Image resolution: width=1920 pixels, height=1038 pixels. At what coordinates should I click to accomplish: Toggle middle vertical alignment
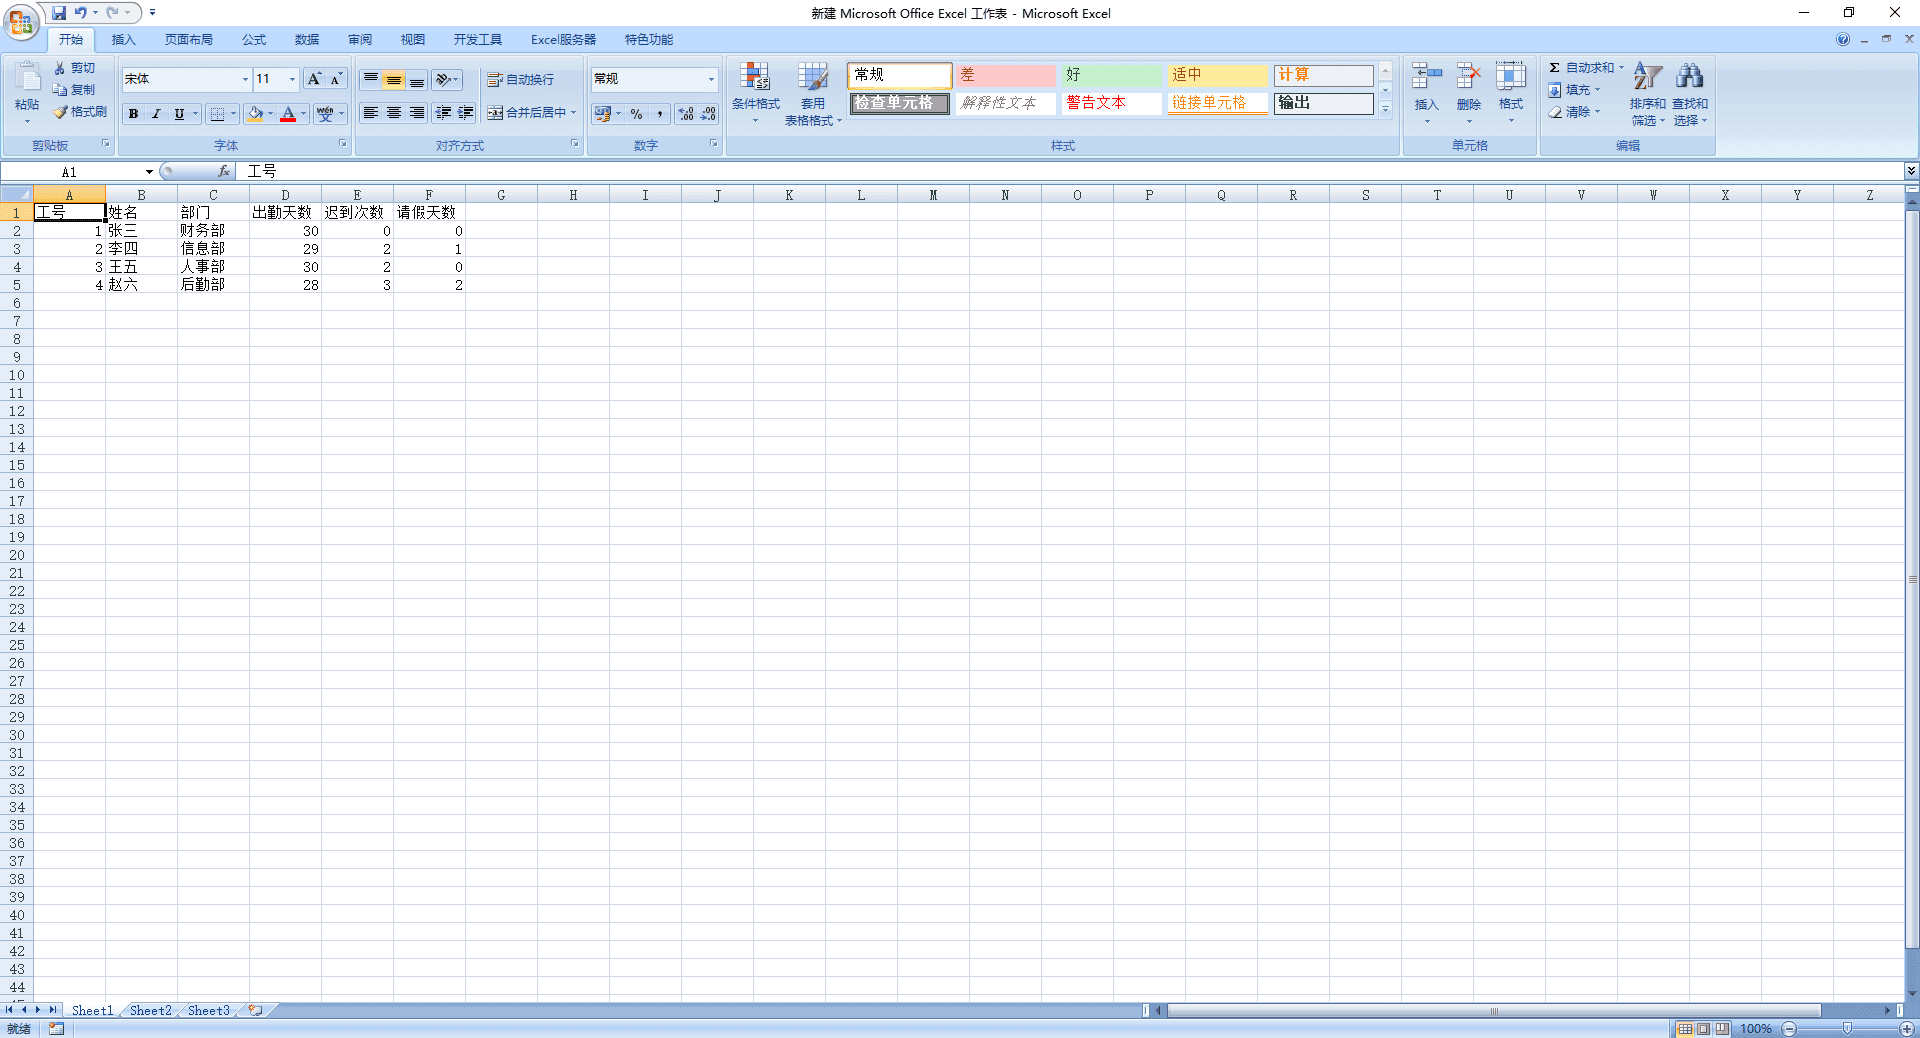coord(394,79)
